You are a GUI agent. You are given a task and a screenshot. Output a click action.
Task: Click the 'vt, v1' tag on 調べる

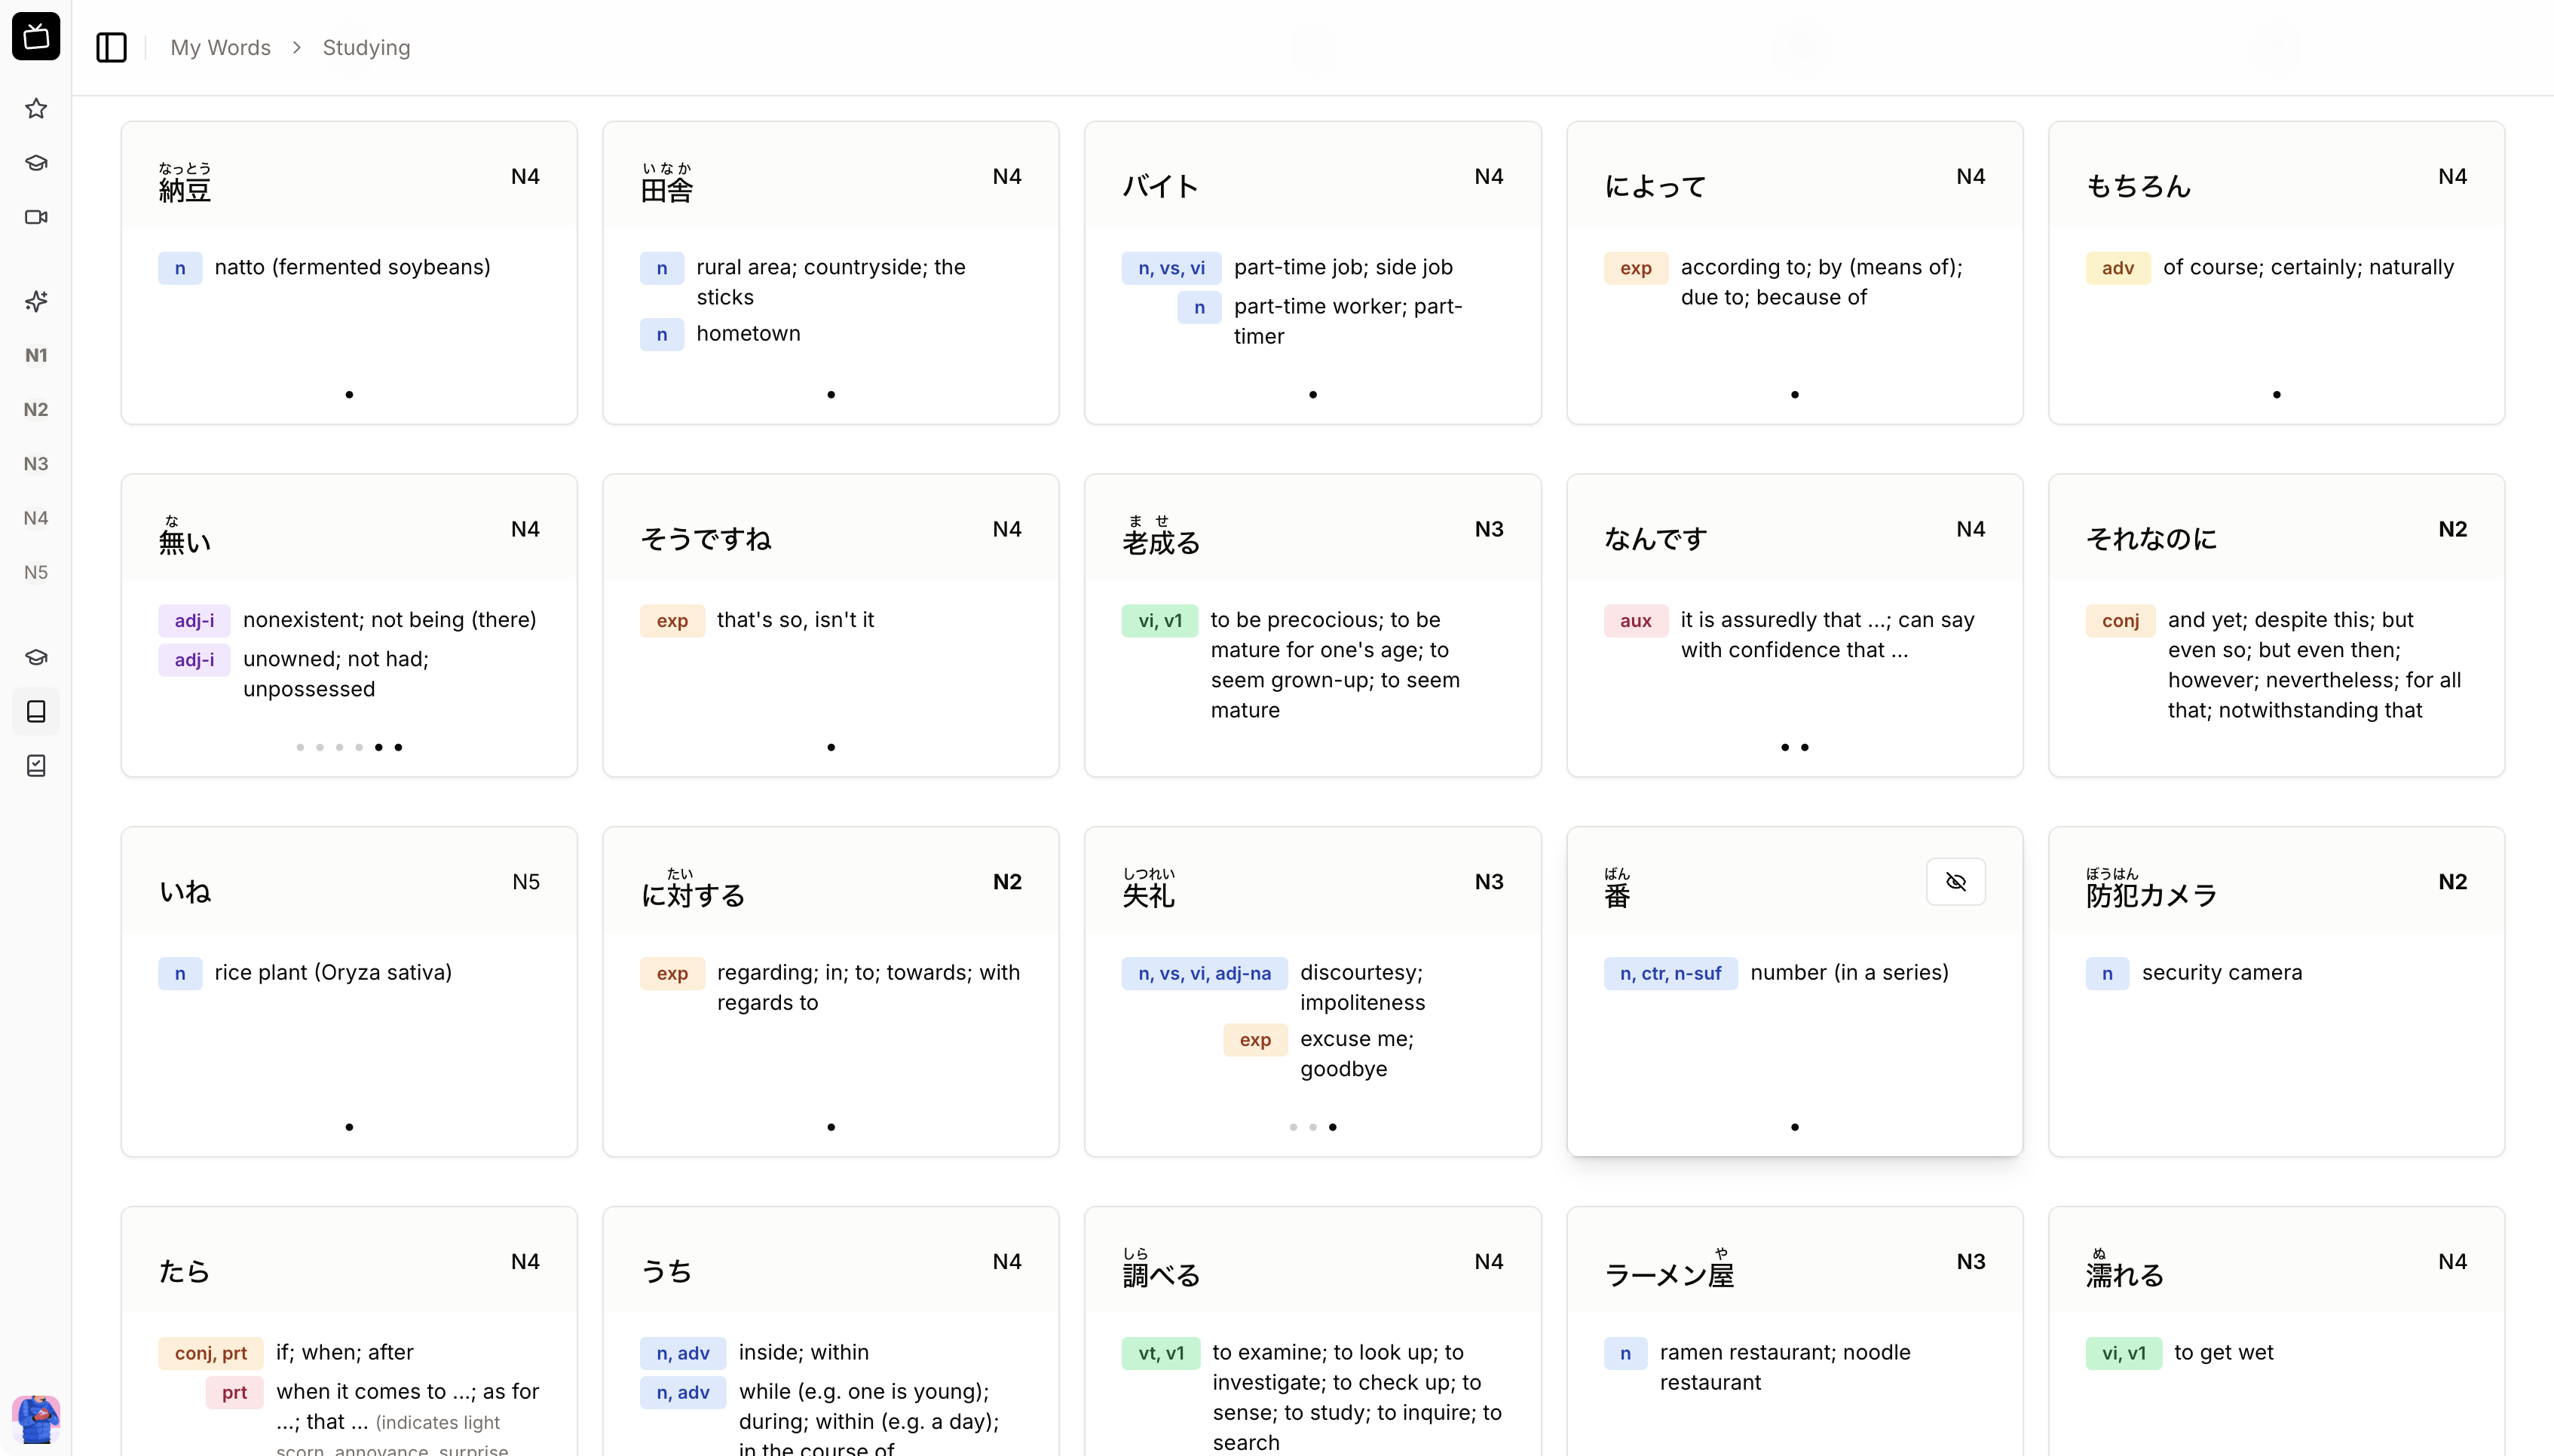pyautogui.click(x=1160, y=1353)
